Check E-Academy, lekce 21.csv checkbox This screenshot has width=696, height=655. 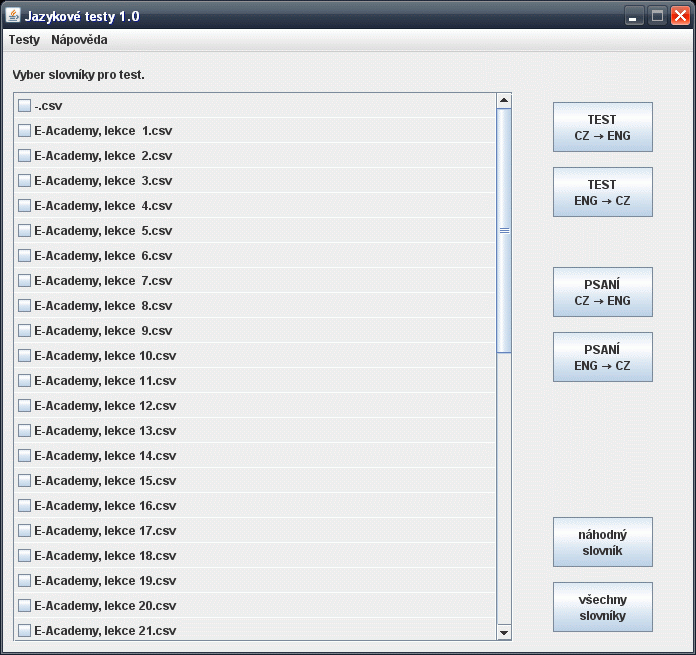(24, 631)
